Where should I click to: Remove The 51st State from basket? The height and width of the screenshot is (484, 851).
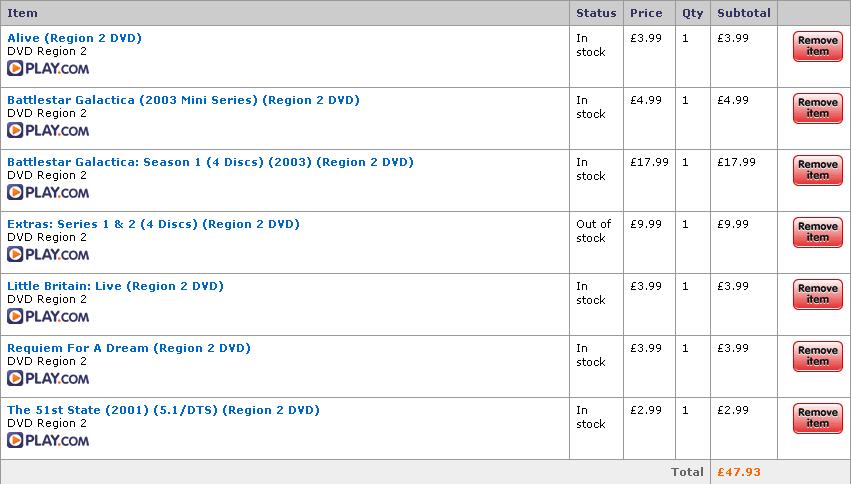(817, 418)
